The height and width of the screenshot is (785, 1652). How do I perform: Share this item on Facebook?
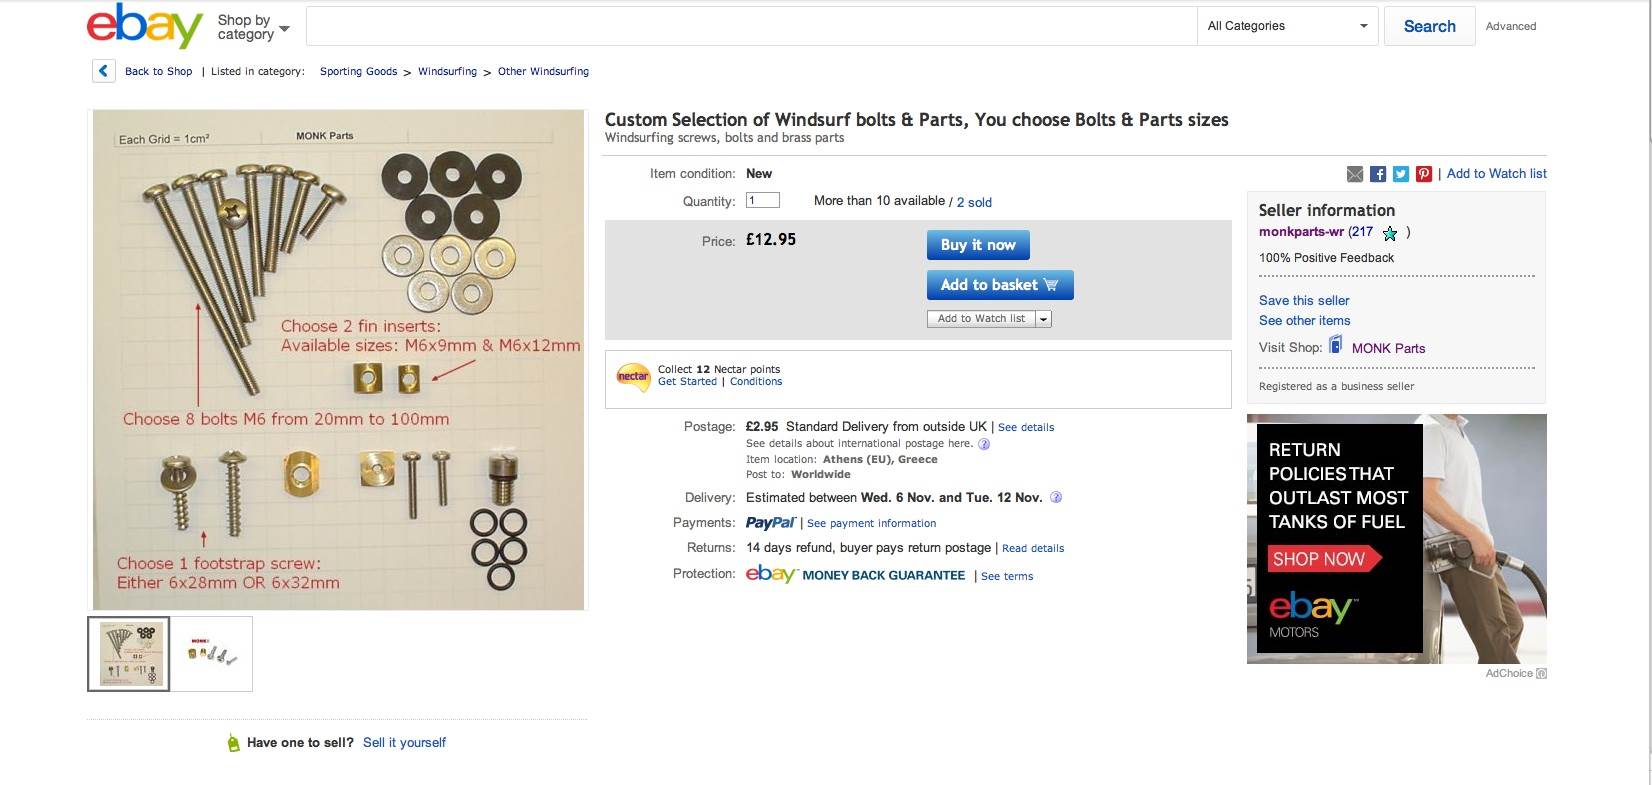1378,174
